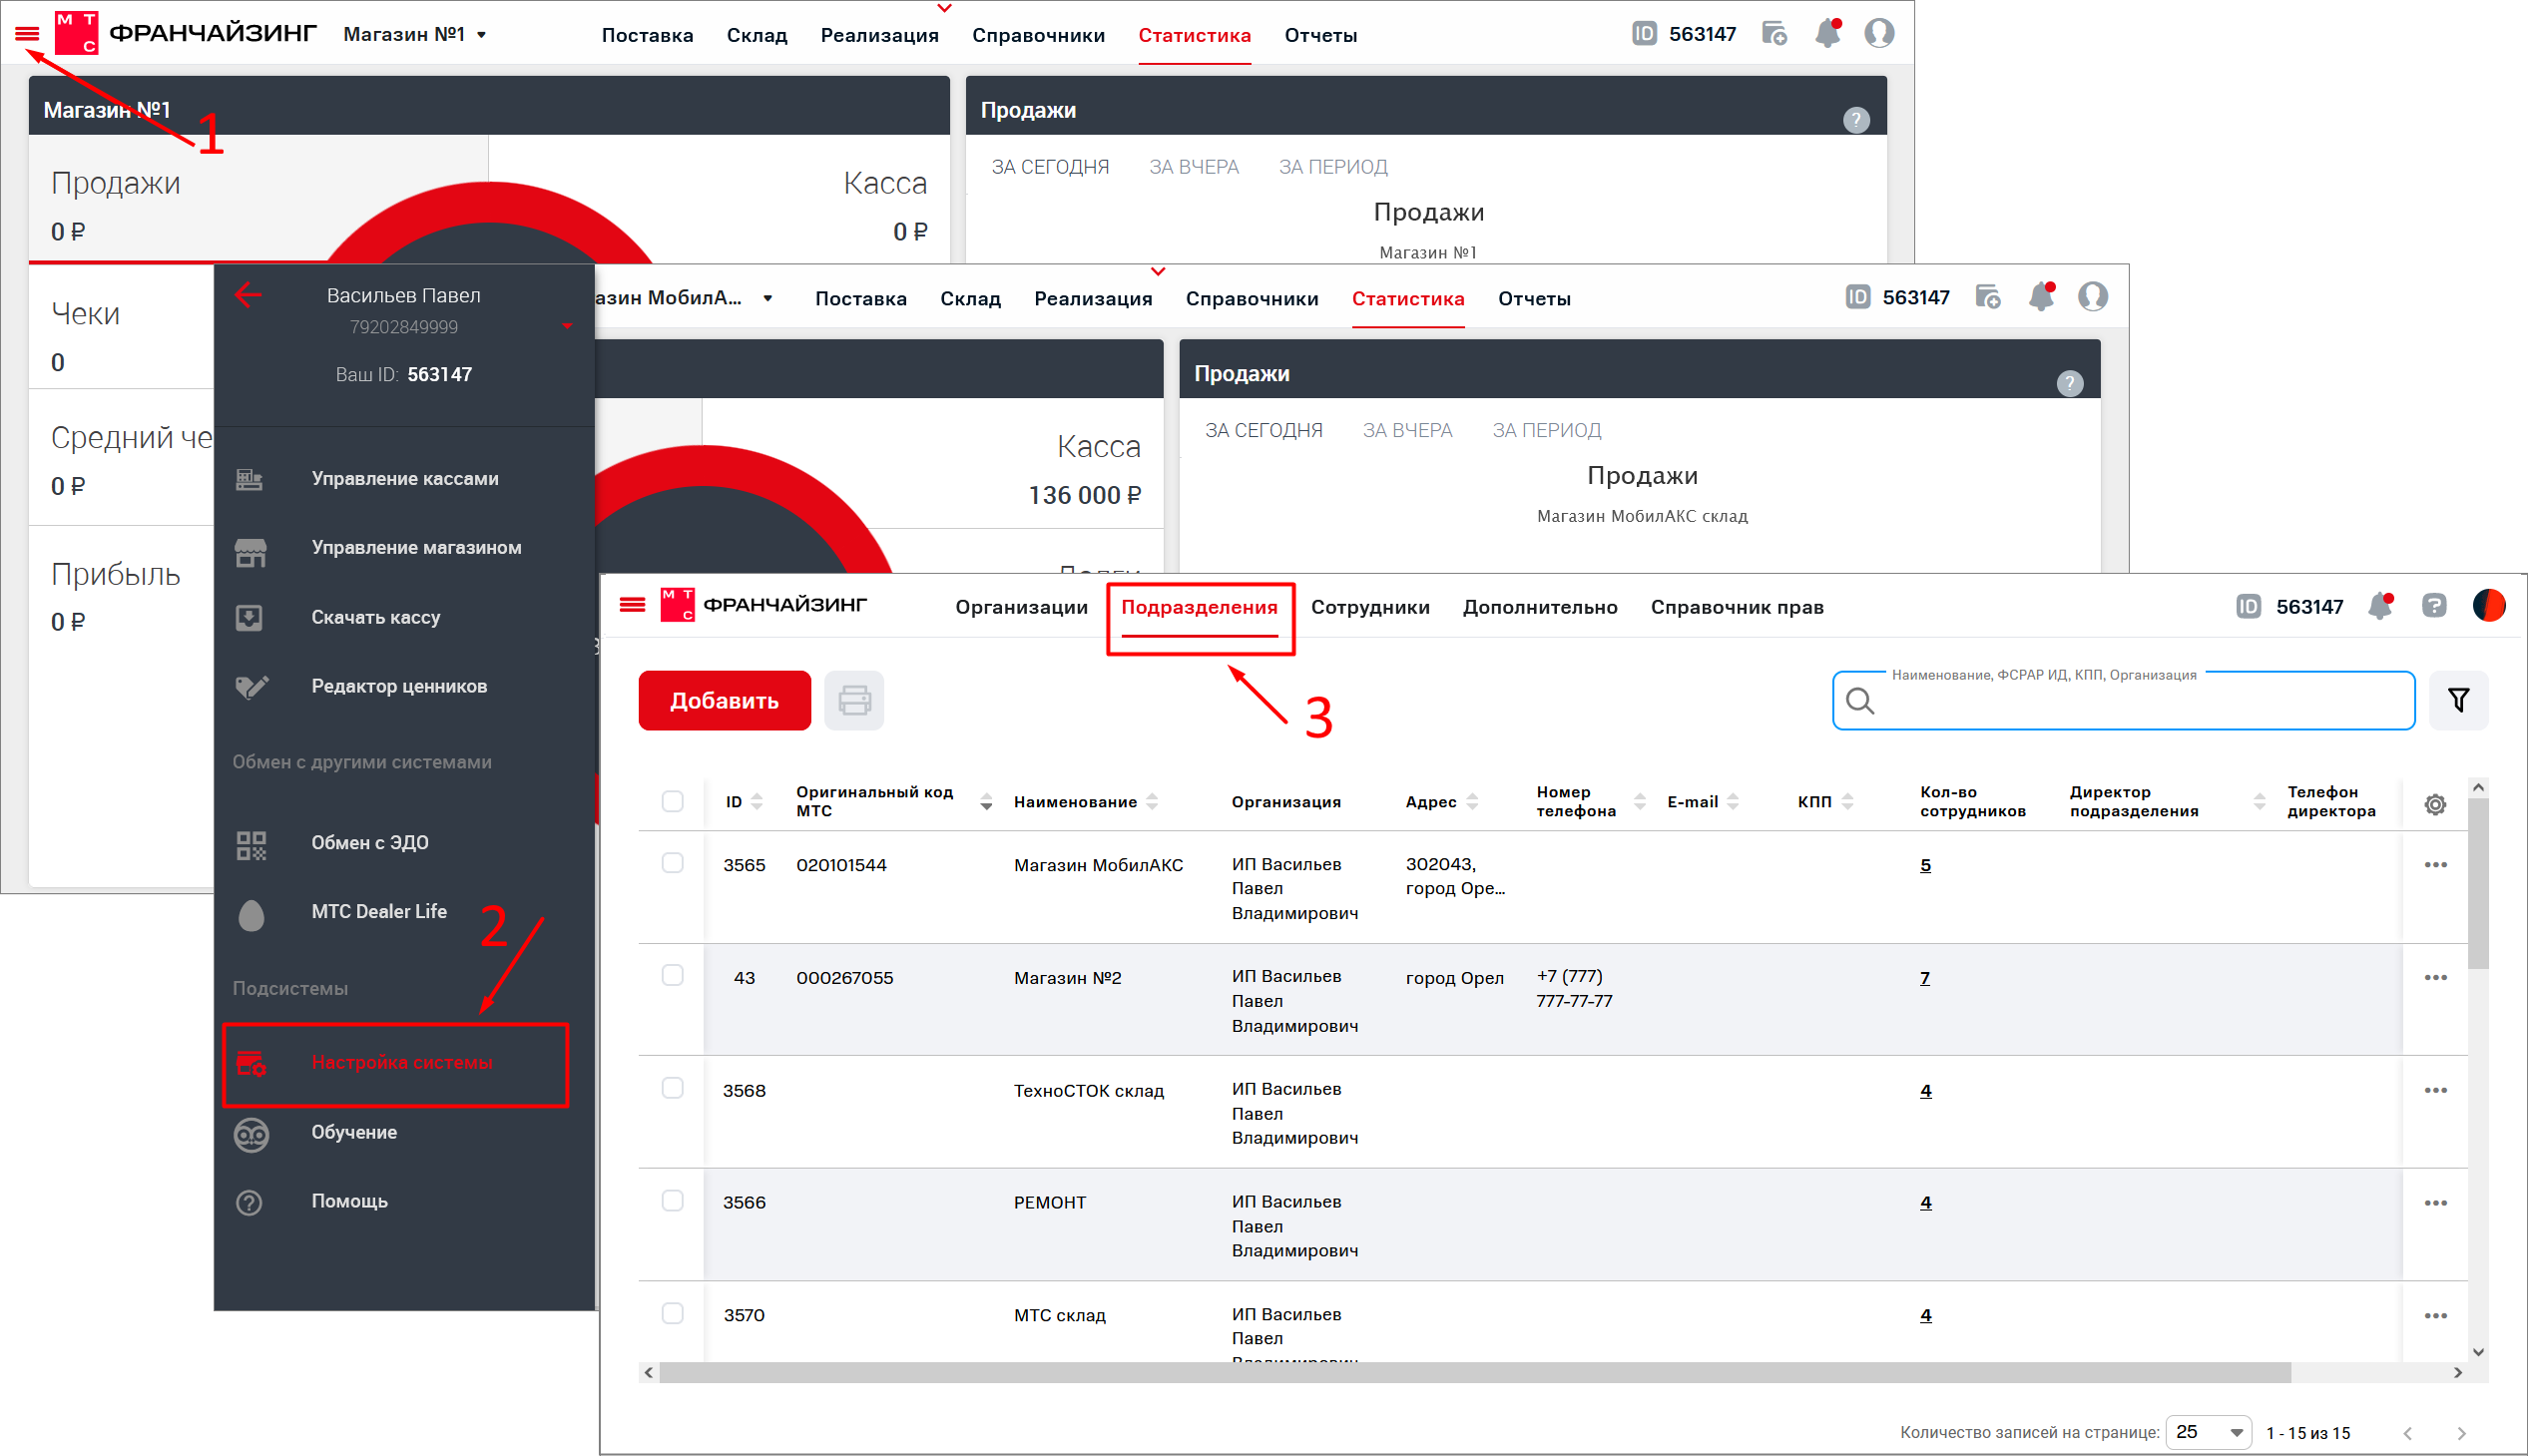Screen dimensions: 2528x1456
Task: Go to next page of records
Action: tap(2462, 1433)
